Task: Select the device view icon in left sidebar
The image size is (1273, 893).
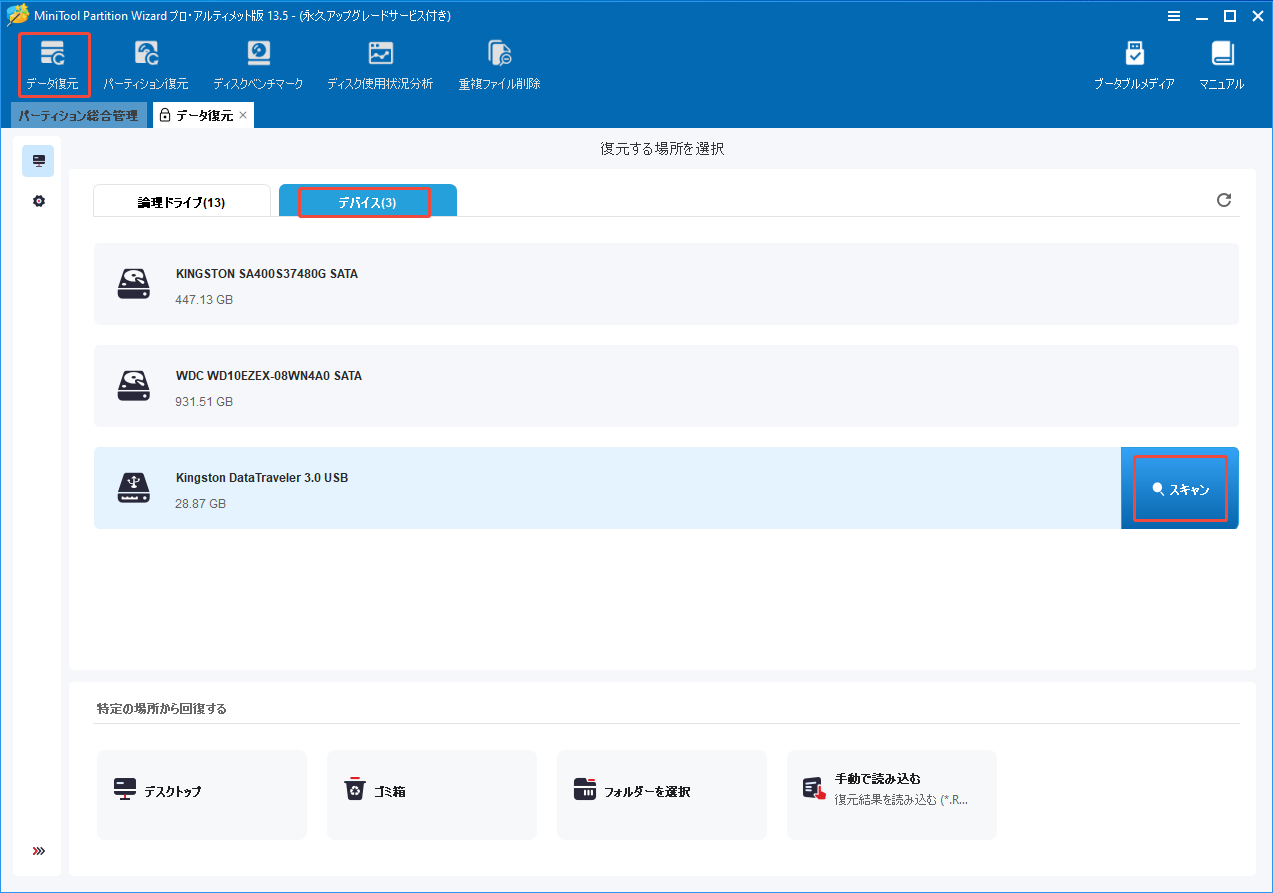Action: 37,160
